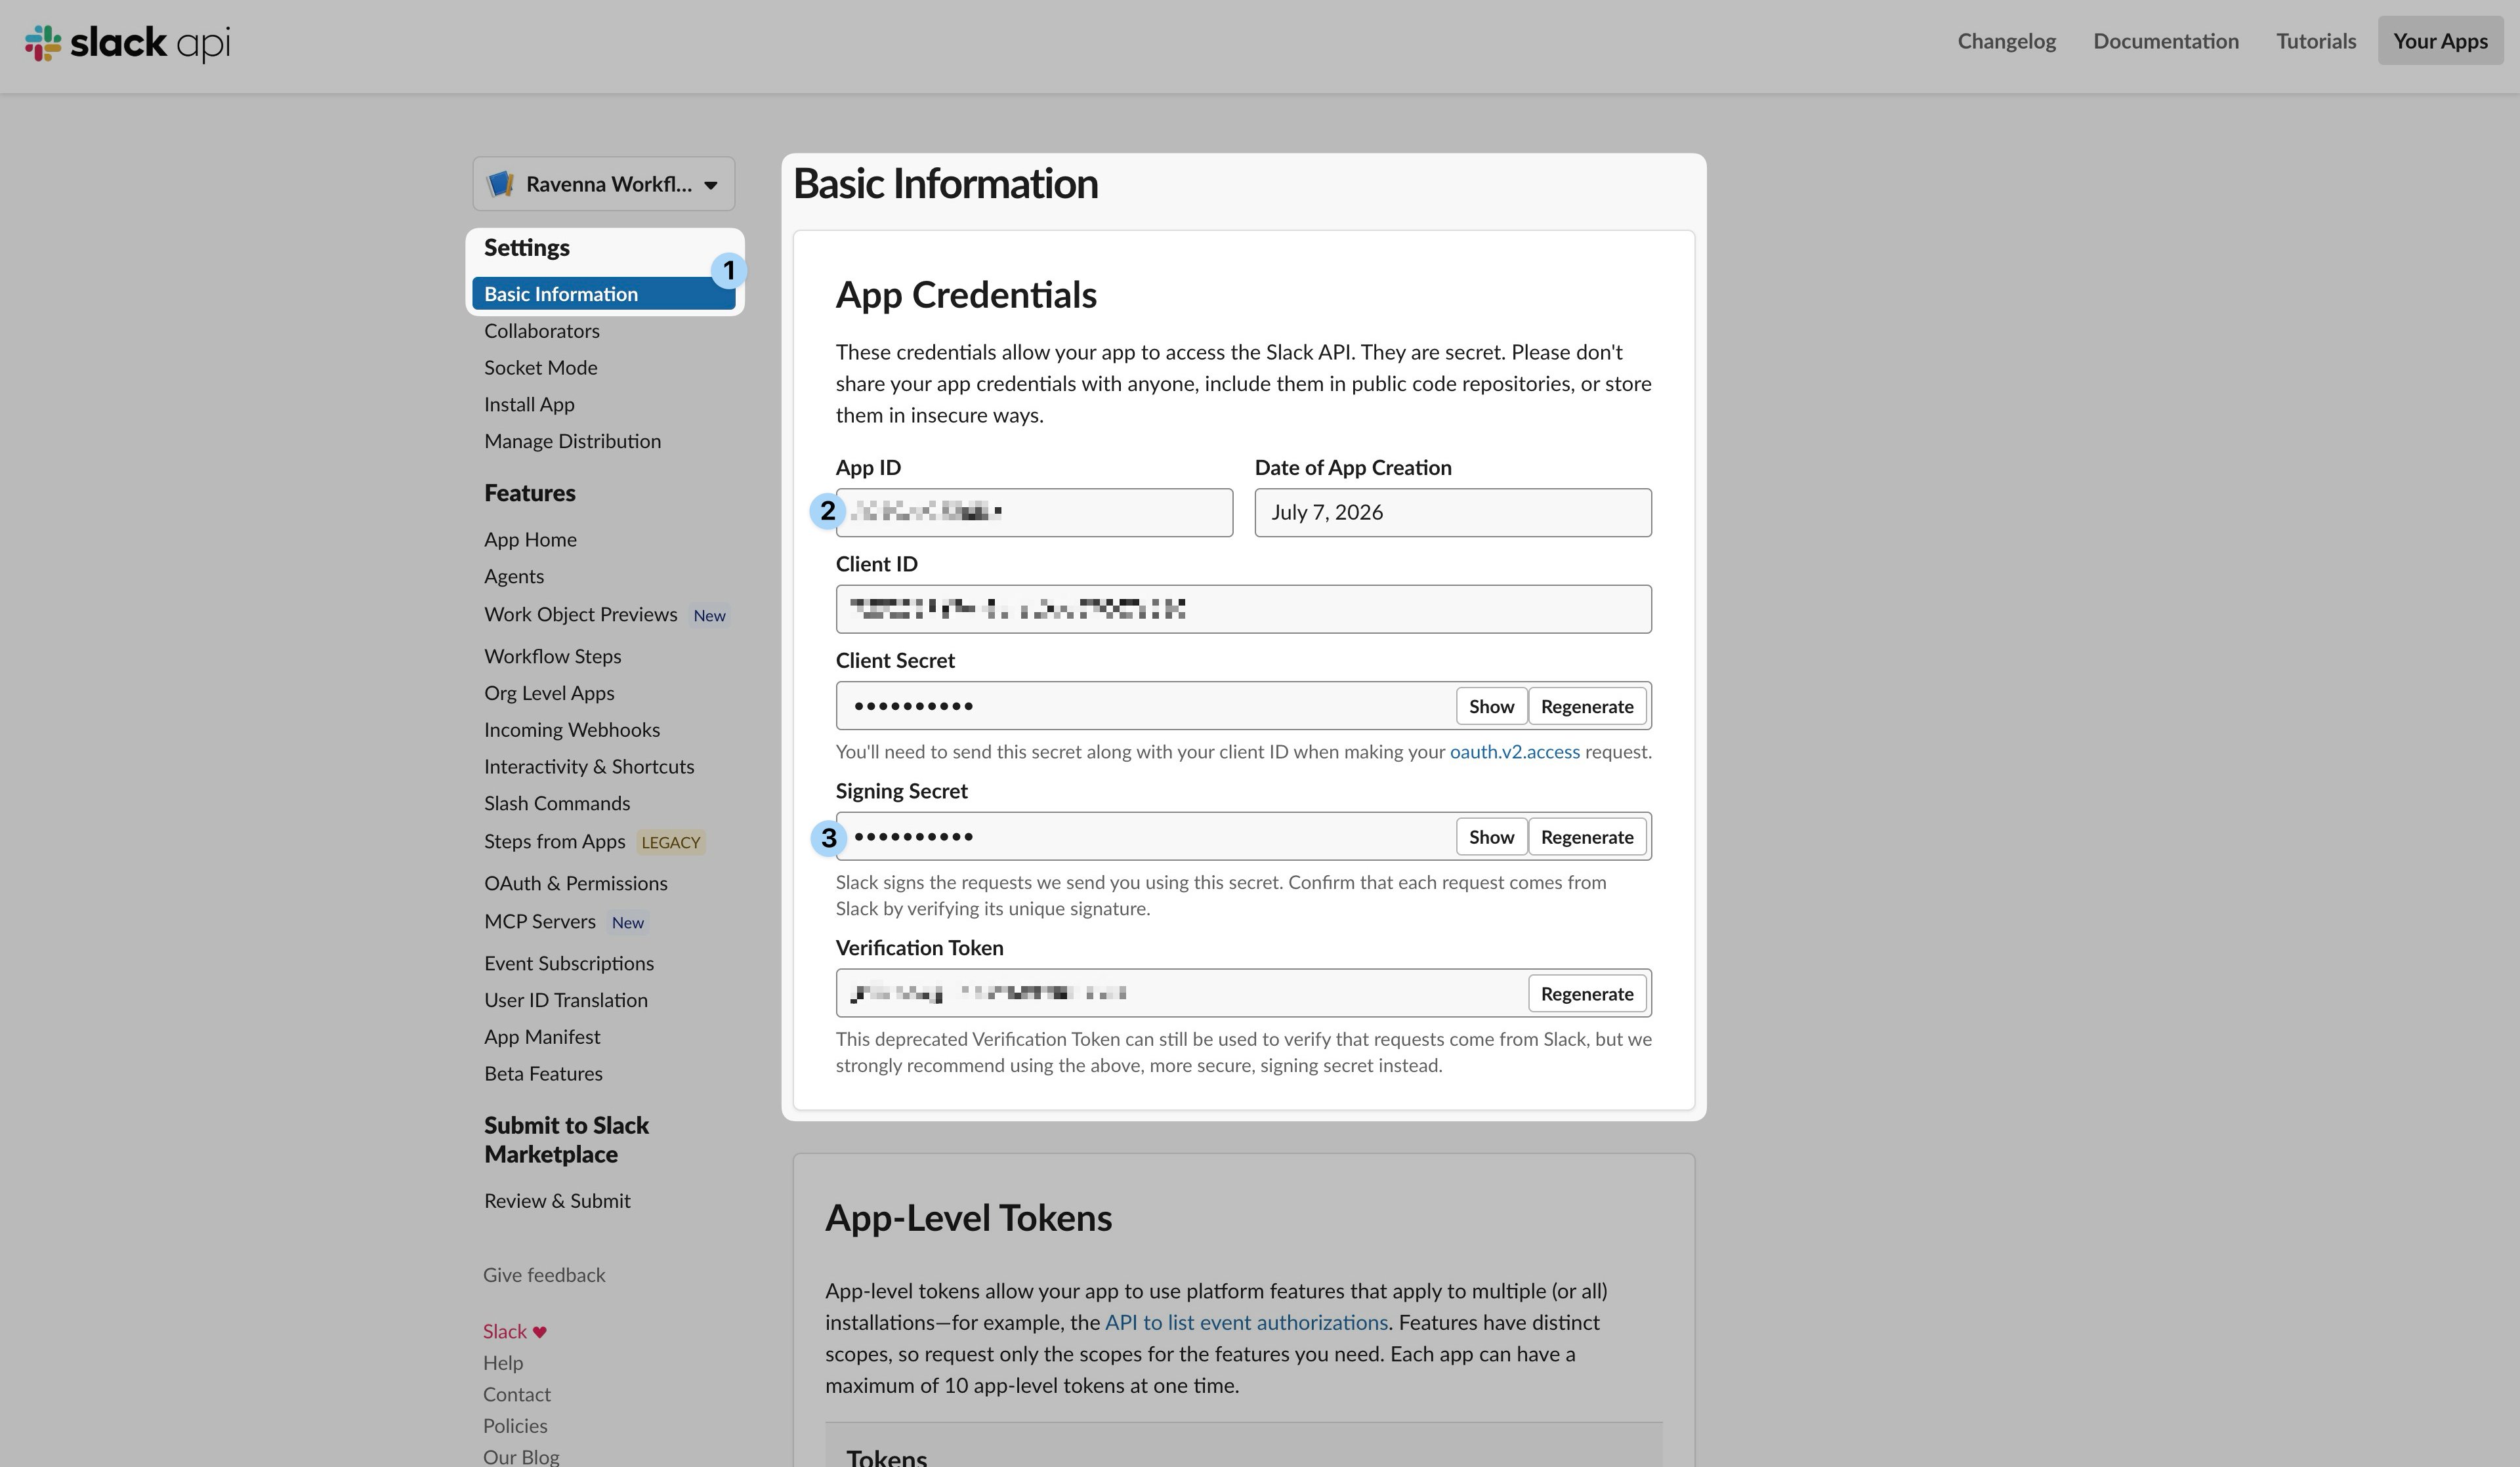Screen dimensions: 2520x1467
Task: Open Incoming Webhooks
Action: click(572, 730)
